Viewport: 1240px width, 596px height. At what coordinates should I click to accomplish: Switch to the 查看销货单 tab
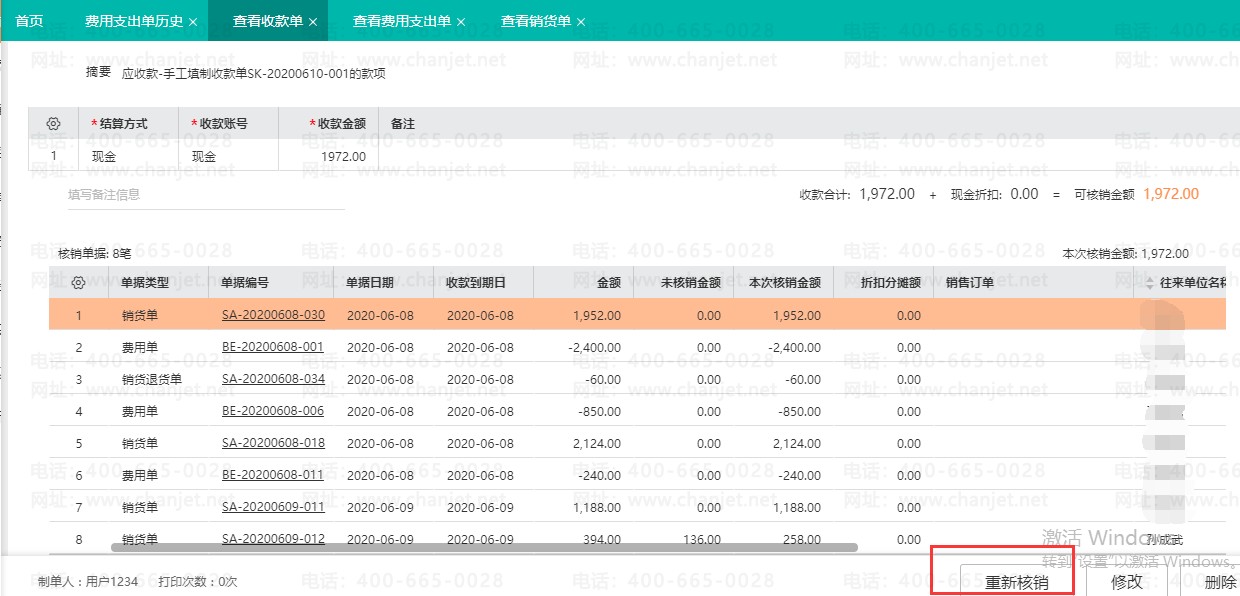535,21
